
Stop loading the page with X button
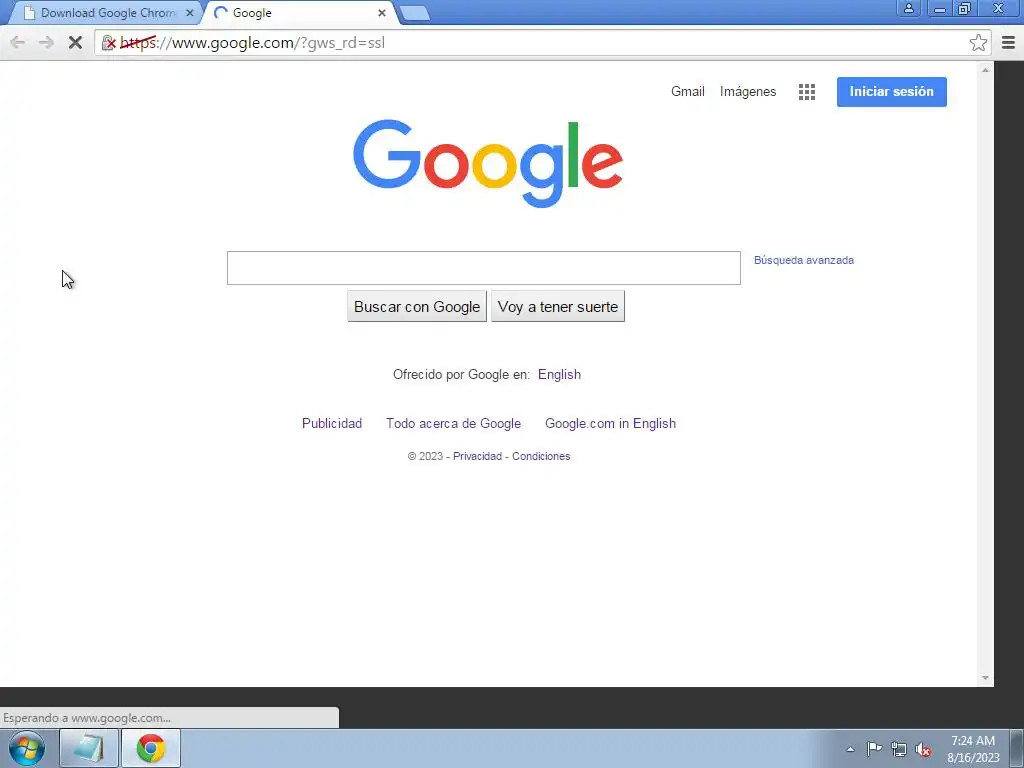click(x=75, y=43)
